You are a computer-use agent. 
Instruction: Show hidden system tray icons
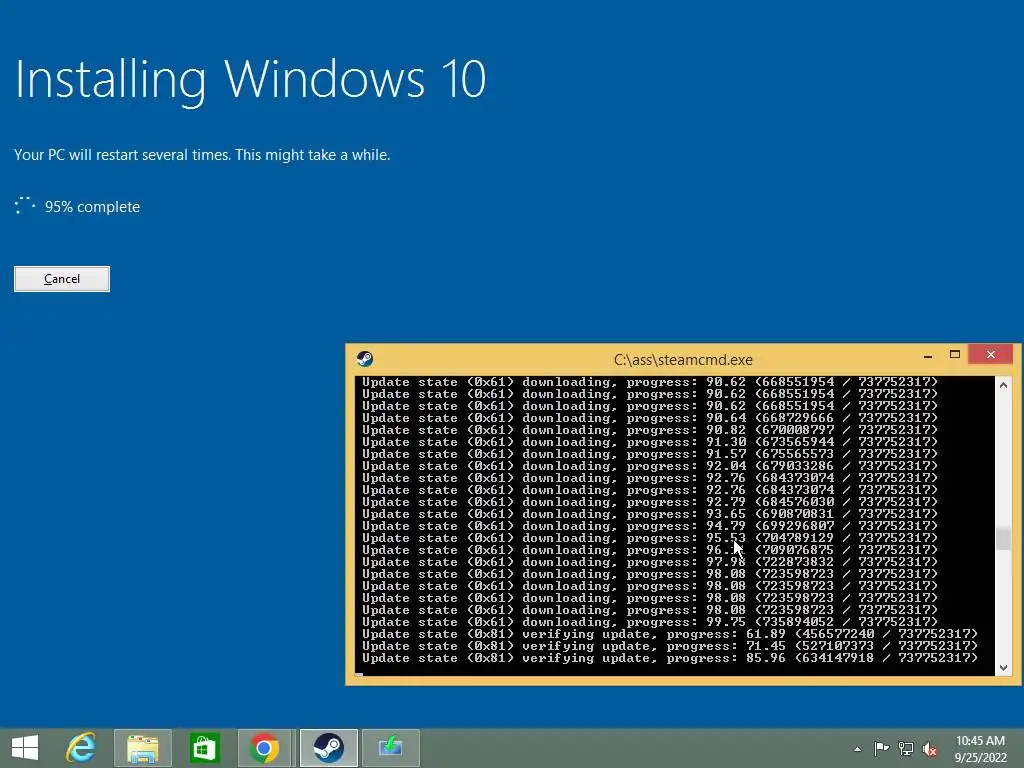pos(857,749)
